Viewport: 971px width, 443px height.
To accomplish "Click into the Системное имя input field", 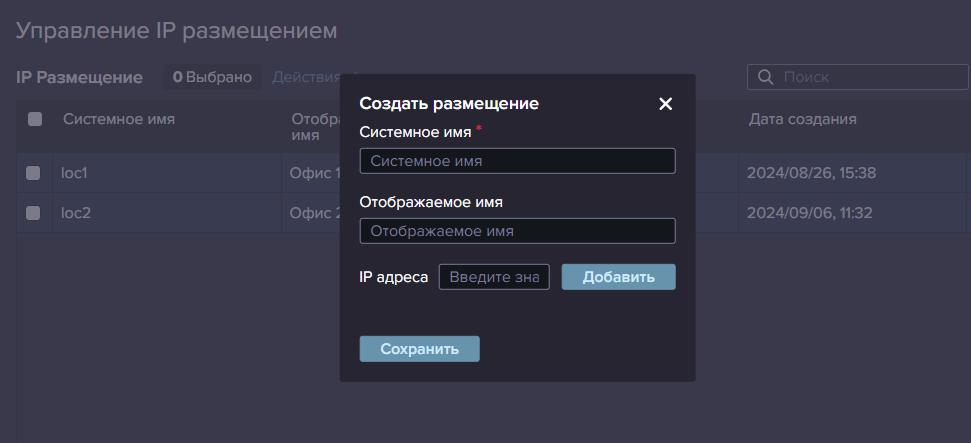I will [x=517, y=161].
